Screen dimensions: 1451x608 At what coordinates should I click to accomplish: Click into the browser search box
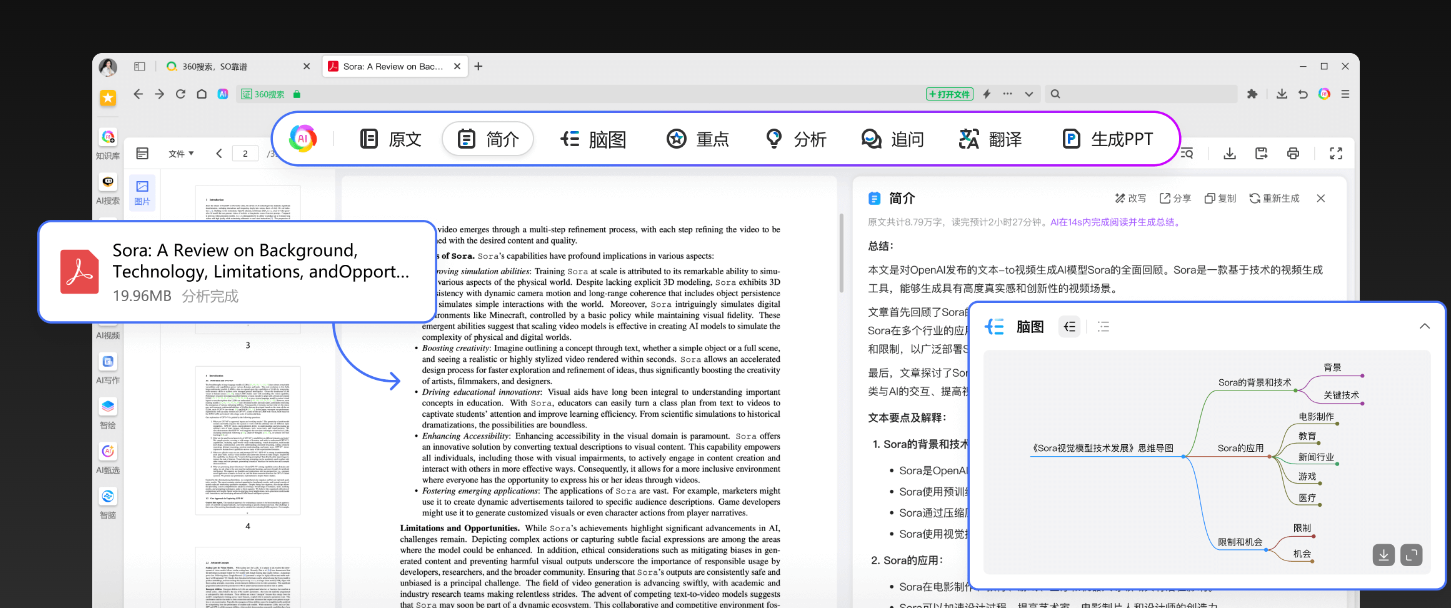(x=1140, y=94)
